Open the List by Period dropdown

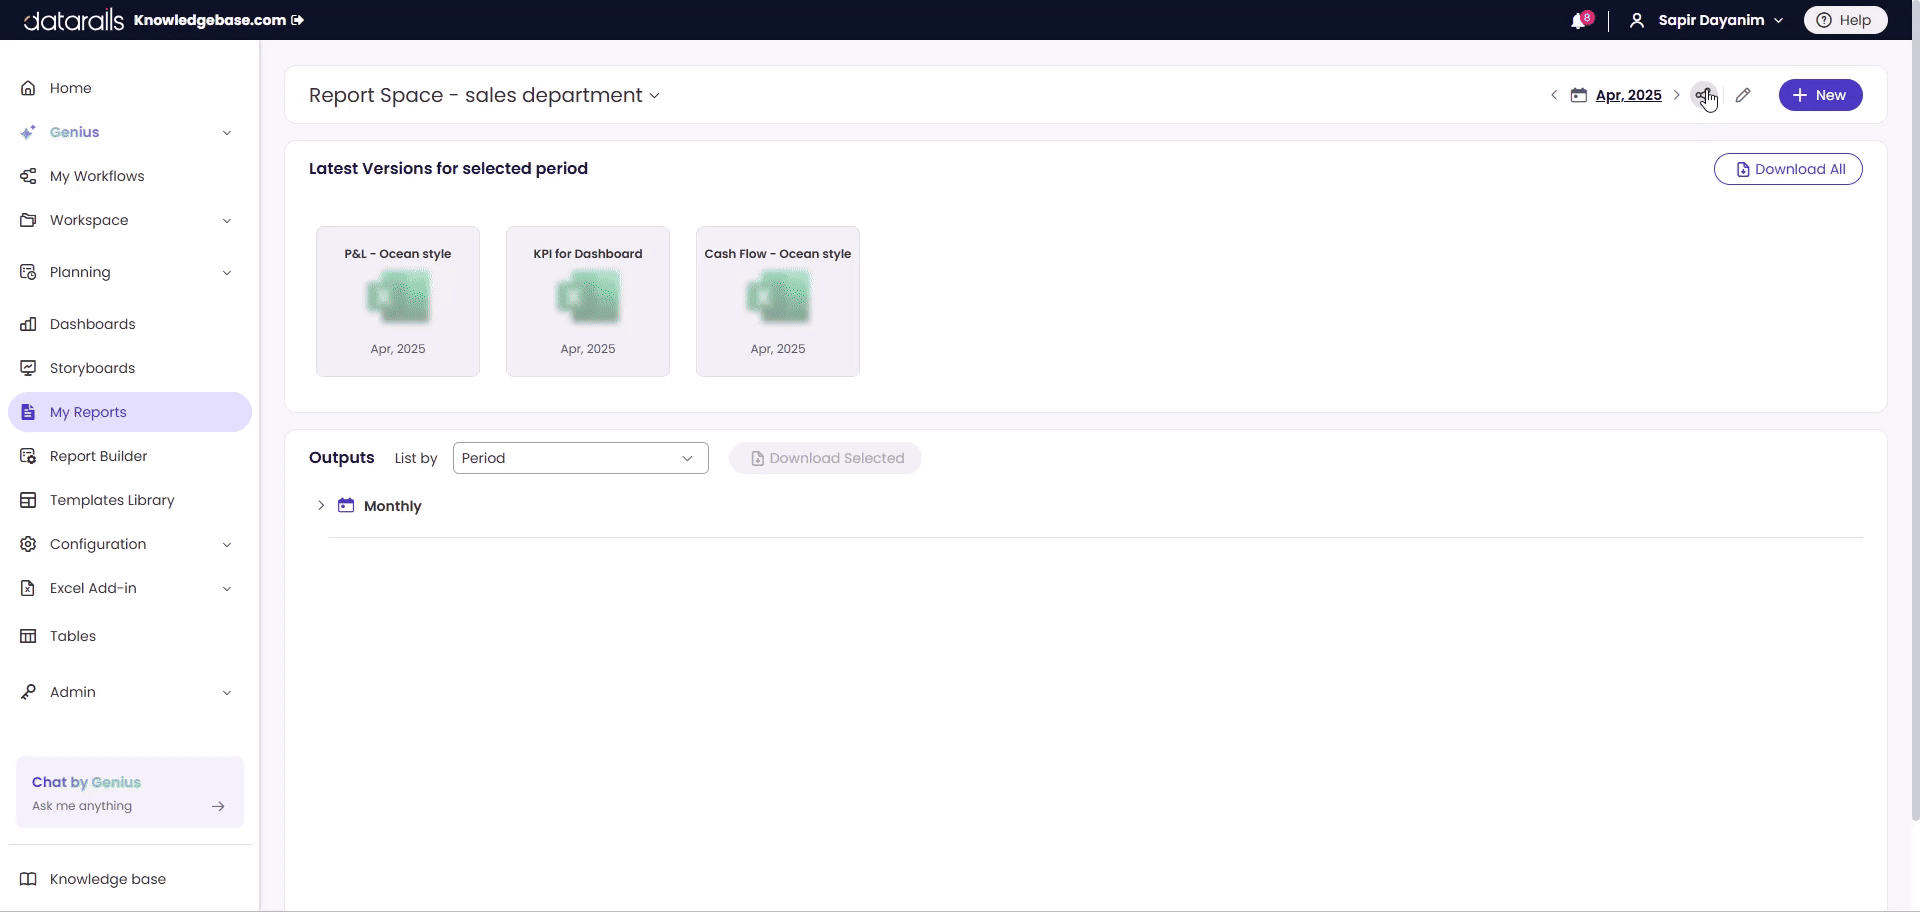(580, 458)
